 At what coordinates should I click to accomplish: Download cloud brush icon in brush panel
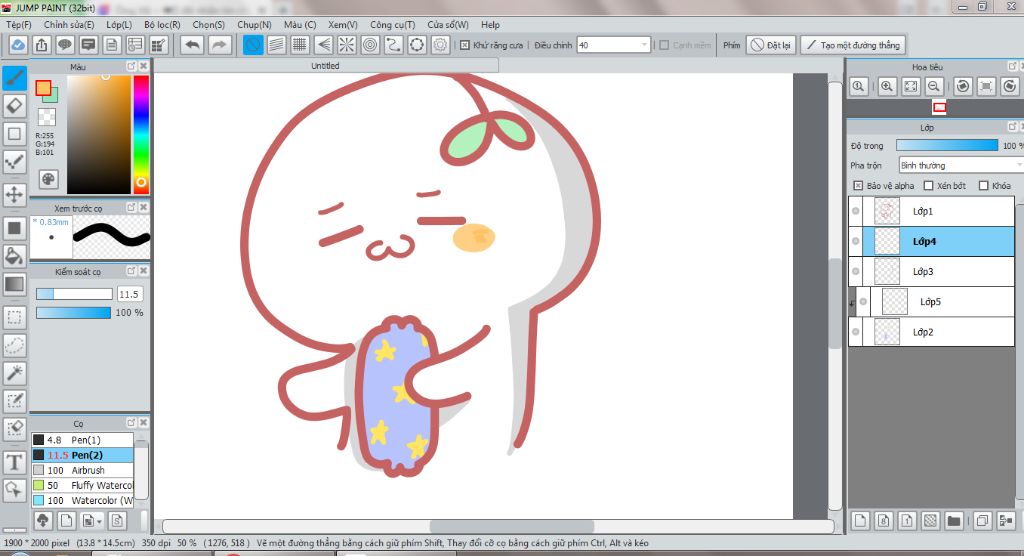pyautogui.click(x=42, y=521)
